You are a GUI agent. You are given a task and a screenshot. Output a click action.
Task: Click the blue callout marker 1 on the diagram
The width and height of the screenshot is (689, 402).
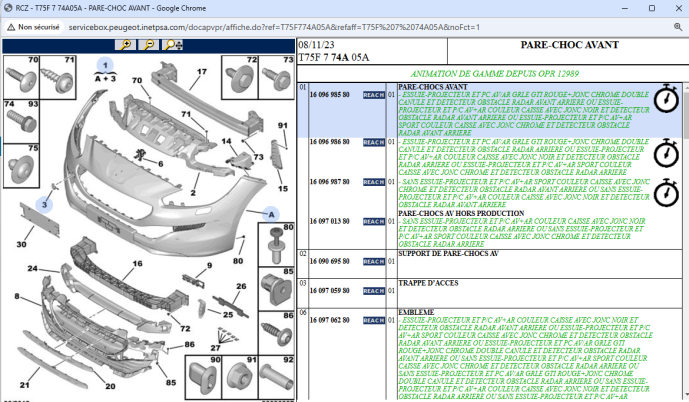[105, 65]
